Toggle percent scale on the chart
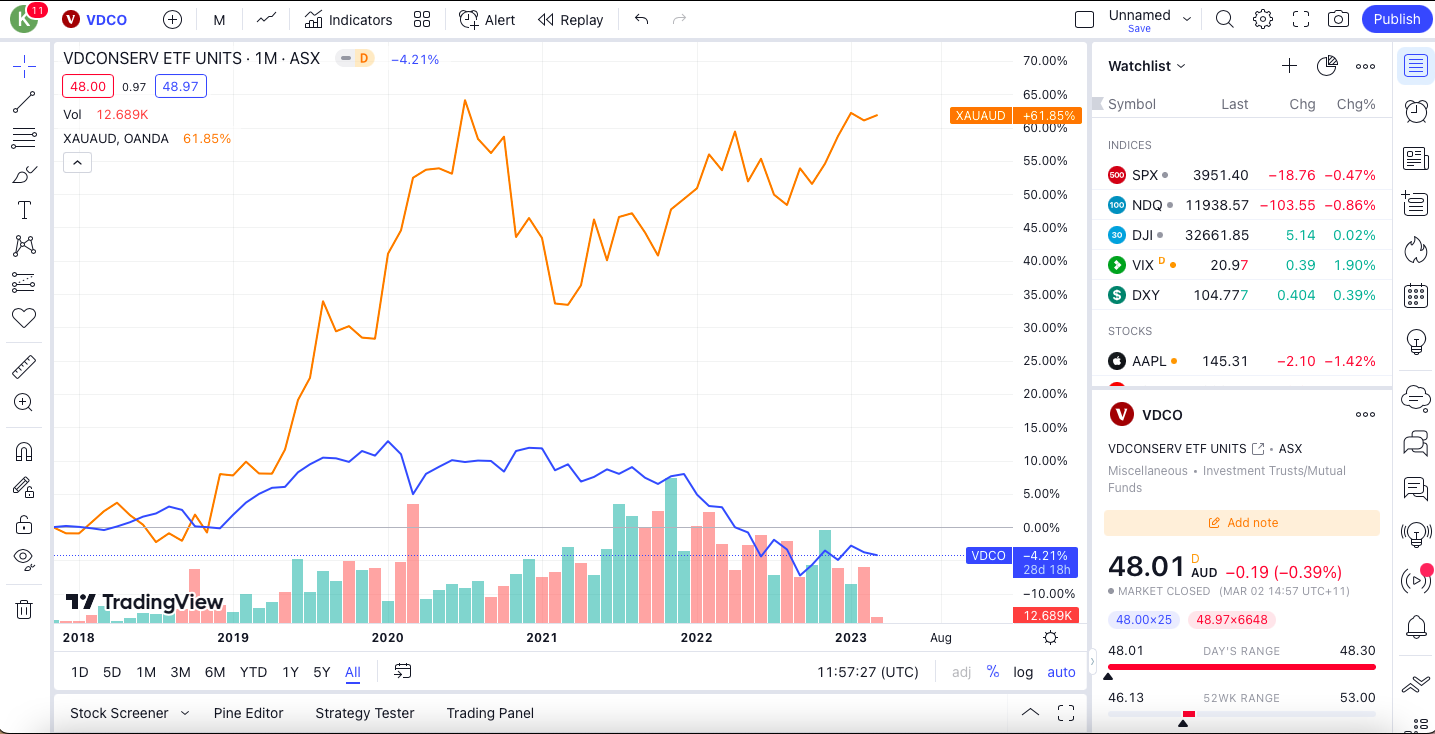The width and height of the screenshot is (1435, 734). 993,672
